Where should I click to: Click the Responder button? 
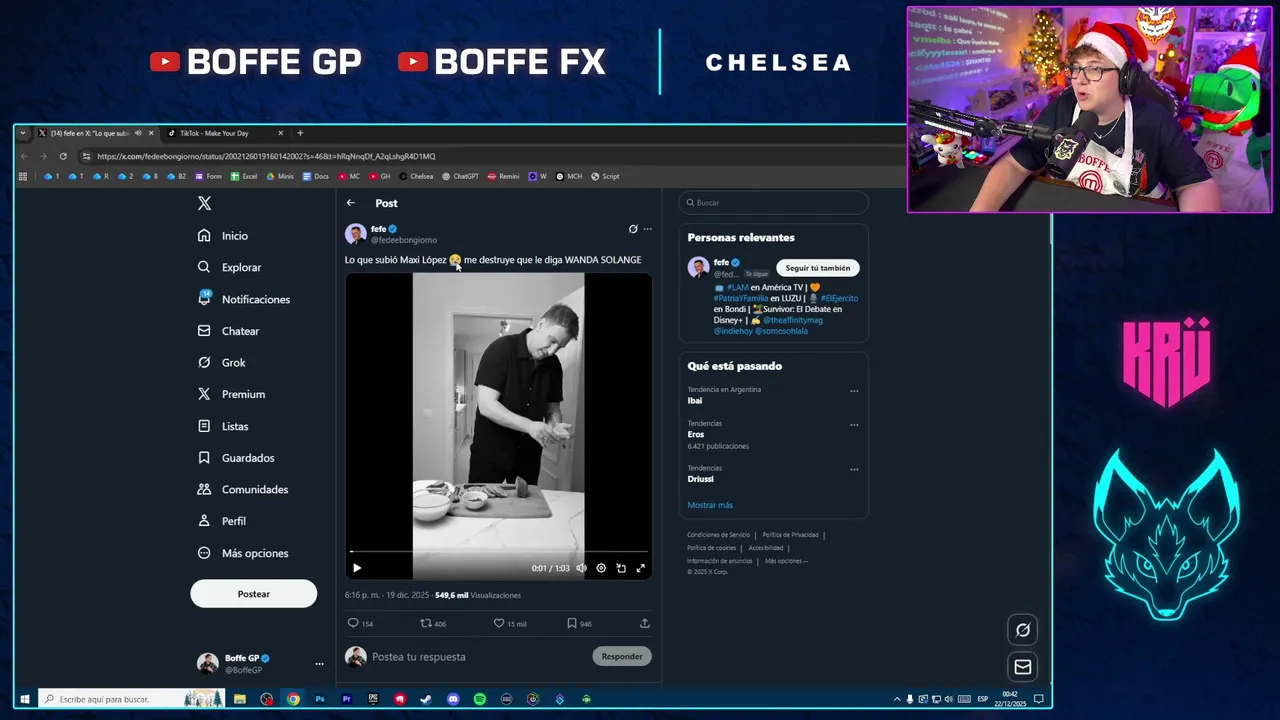(x=622, y=657)
